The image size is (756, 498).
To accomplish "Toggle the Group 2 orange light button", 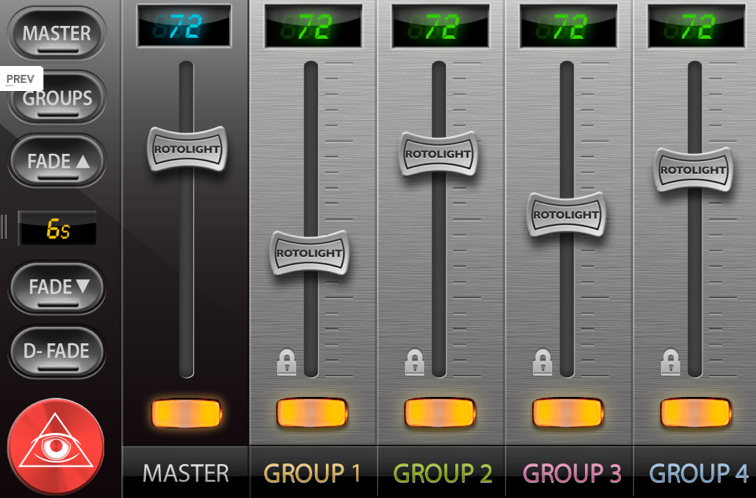I will (x=440, y=413).
